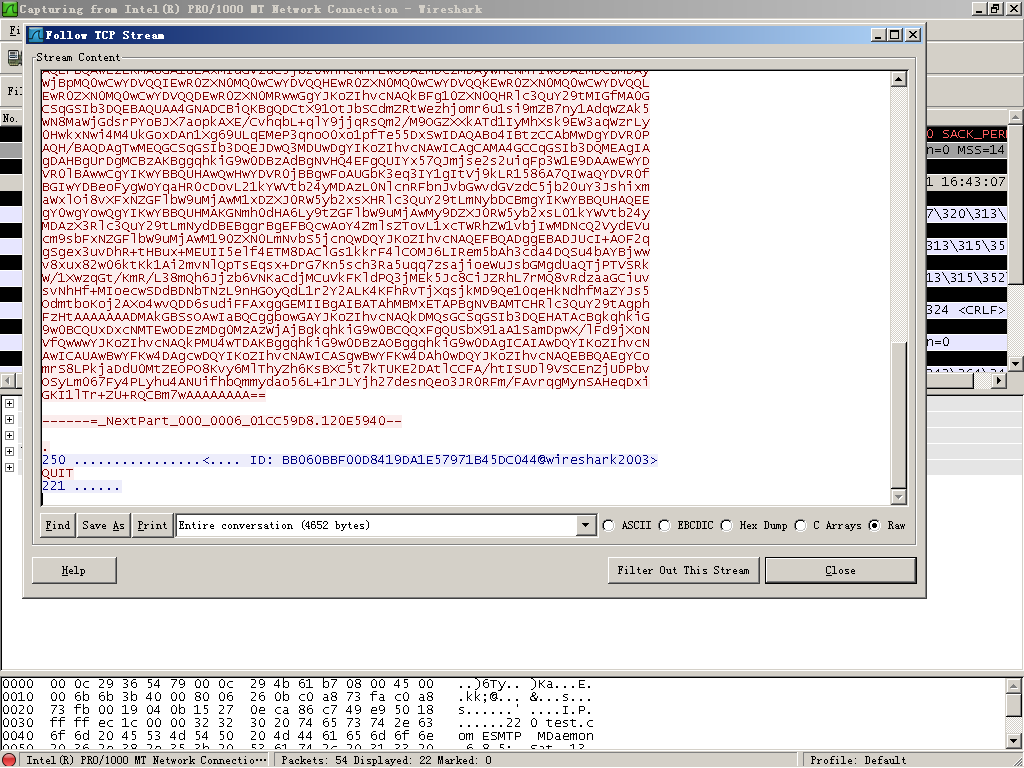Minimize the main Wireshark window

[x=979, y=9]
